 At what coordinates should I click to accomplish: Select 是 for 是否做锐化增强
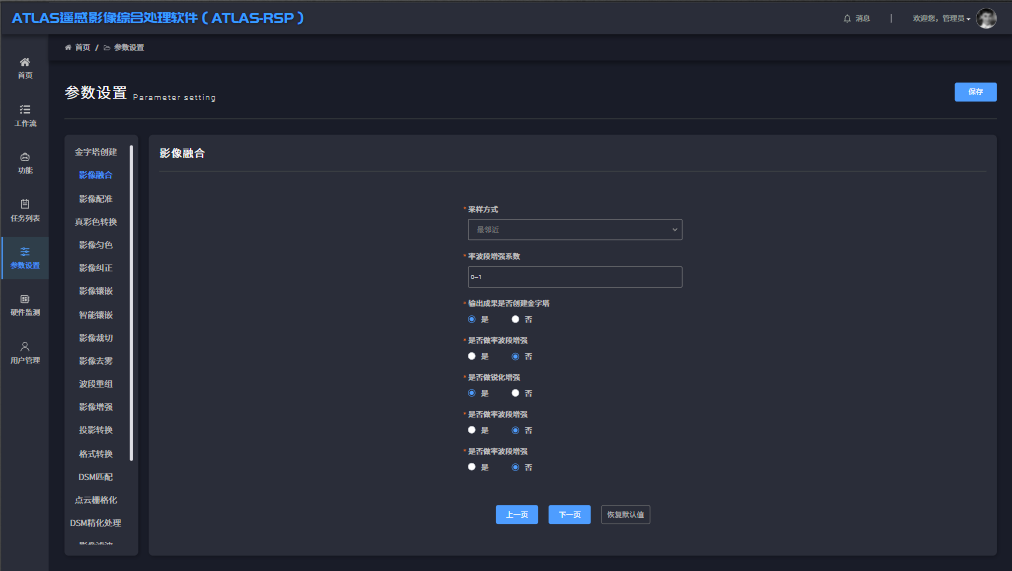pyautogui.click(x=472, y=393)
